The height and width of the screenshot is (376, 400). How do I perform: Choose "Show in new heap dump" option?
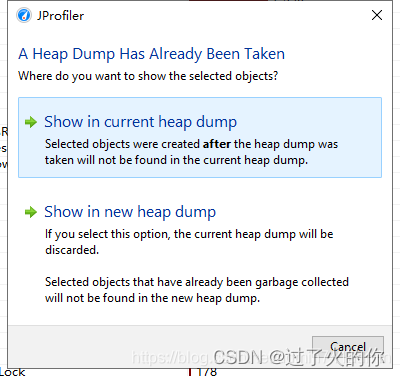[130, 212]
